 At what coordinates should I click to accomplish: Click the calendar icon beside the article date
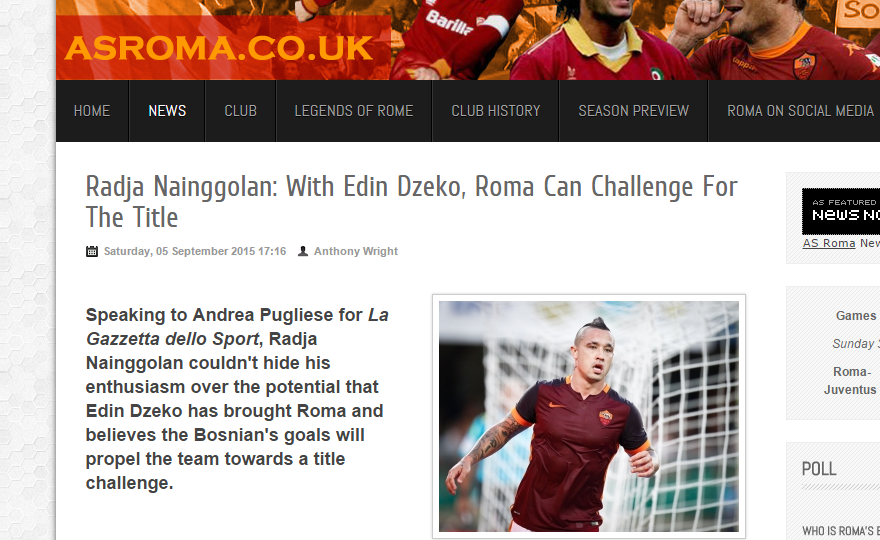click(x=91, y=251)
